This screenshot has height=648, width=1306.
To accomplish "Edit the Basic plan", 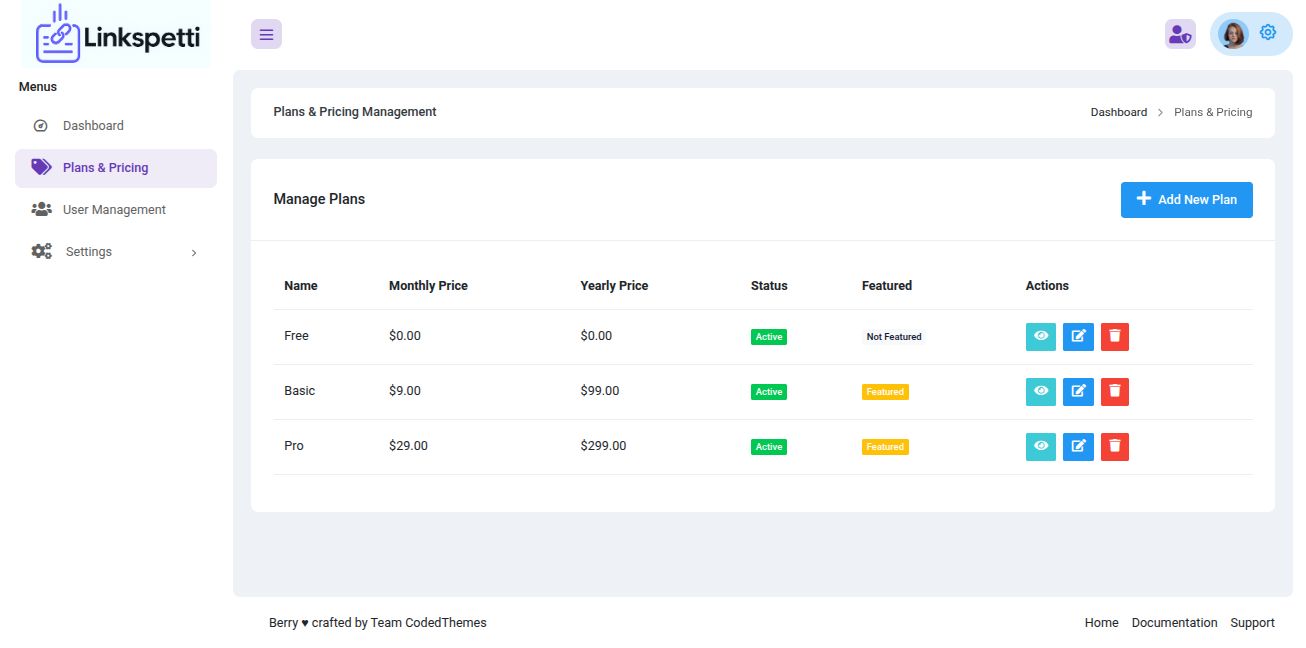I will pyautogui.click(x=1078, y=392).
